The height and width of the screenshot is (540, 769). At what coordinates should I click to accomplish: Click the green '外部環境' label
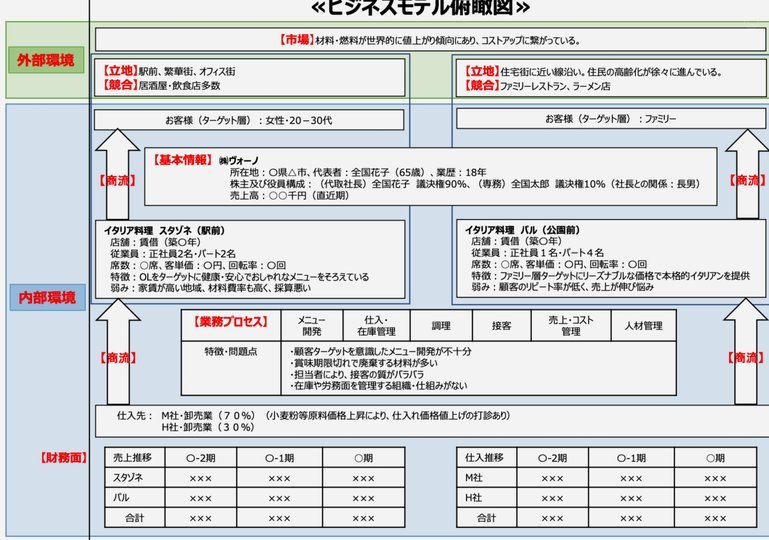pyautogui.click(x=46, y=60)
